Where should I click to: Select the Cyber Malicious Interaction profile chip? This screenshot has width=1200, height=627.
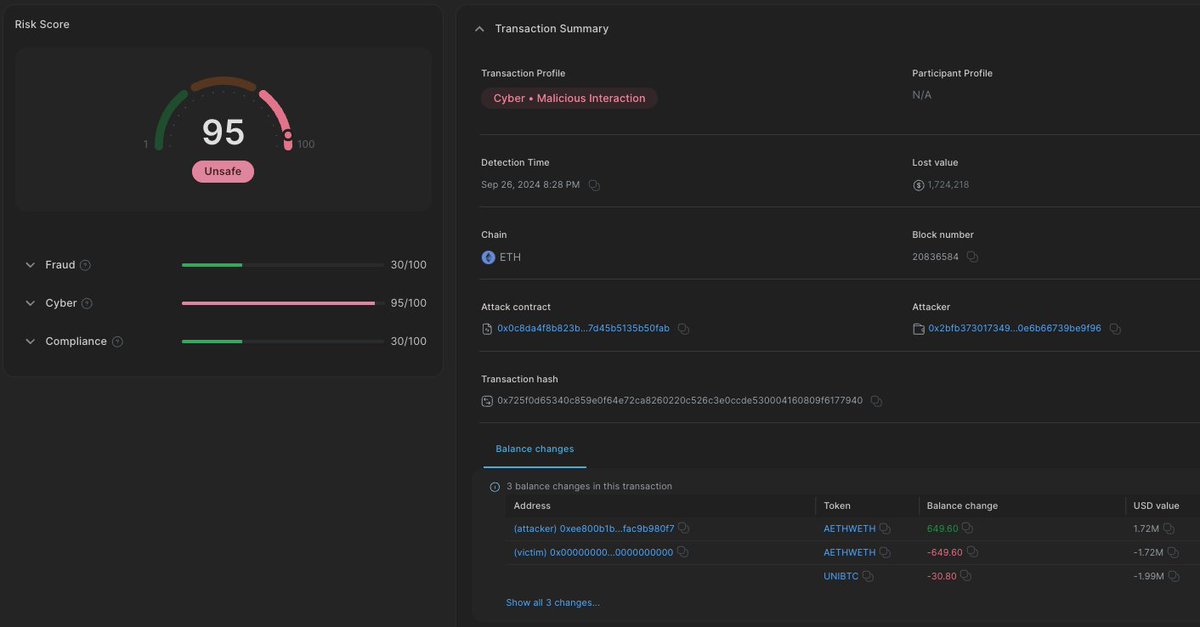click(569, 98)
